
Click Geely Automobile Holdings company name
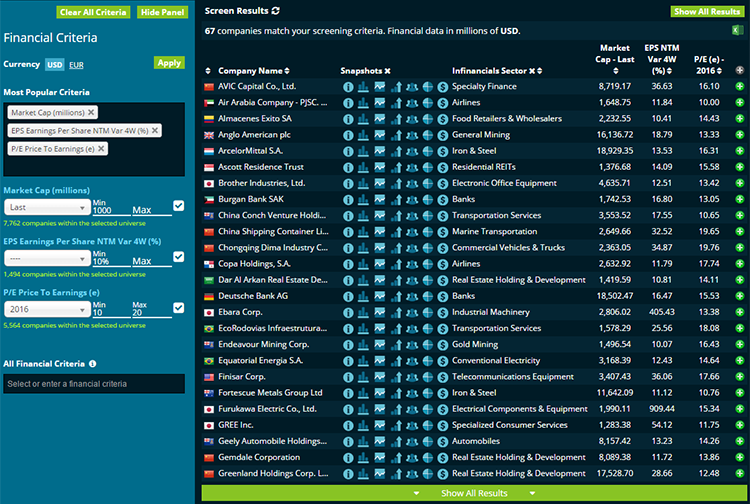[273, 441]
